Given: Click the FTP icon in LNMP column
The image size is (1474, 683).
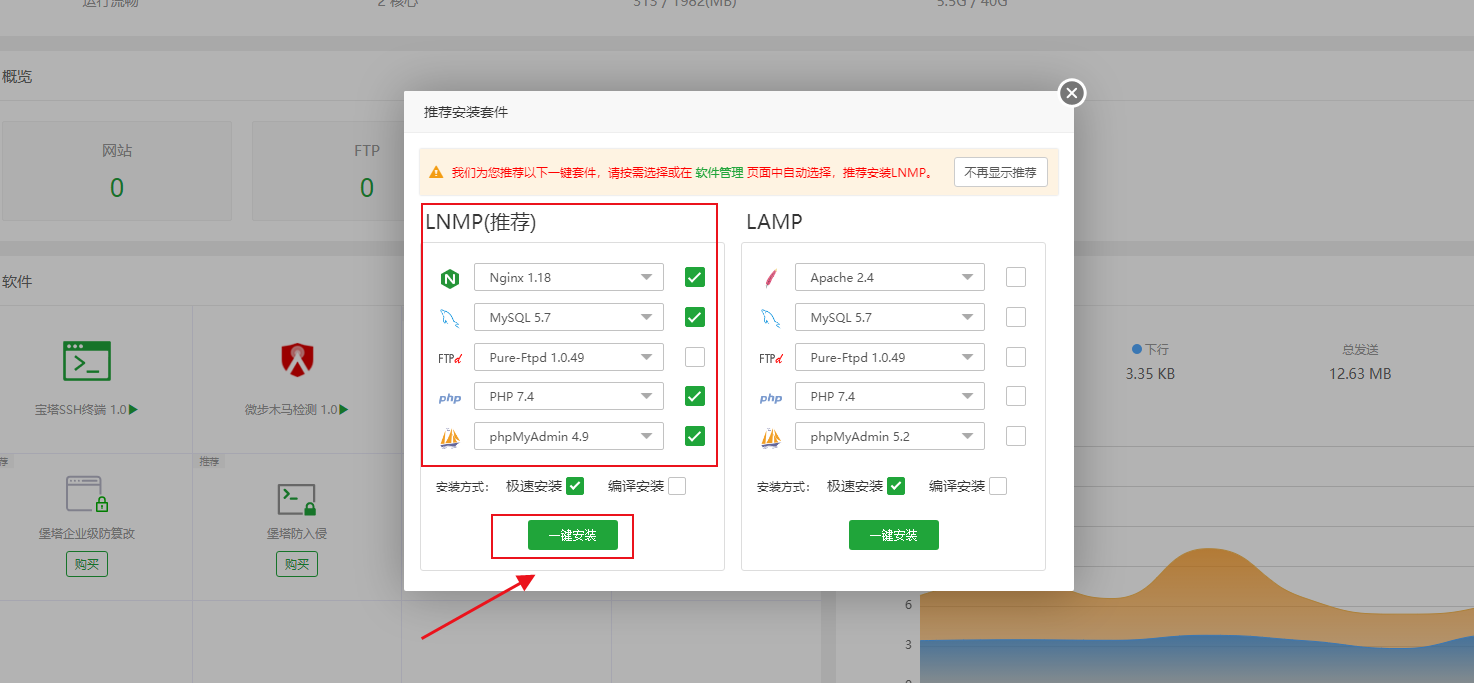Looking at the screenshot, I should tap(449, 358).
